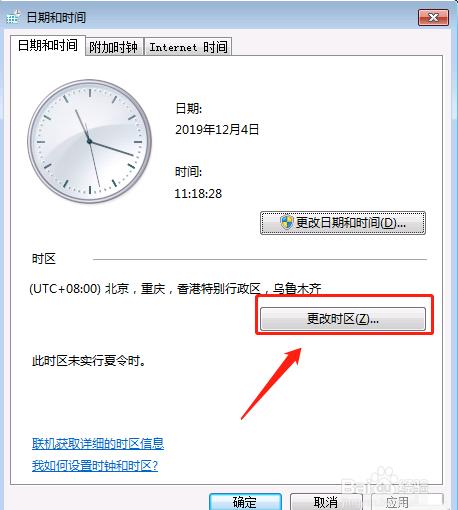Follow the 我如何设置时钟和时区? help link
458x510 pixels.
click(95, 466)
